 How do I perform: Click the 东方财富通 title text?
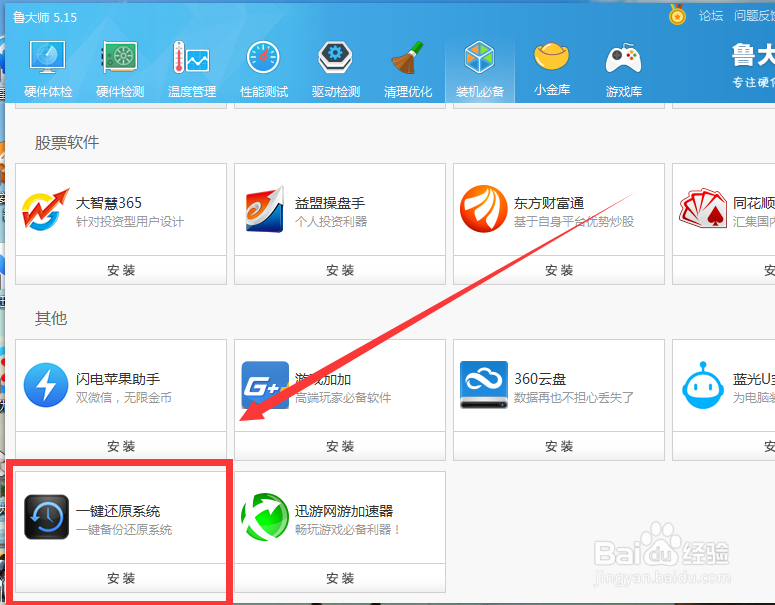(549, 203)
